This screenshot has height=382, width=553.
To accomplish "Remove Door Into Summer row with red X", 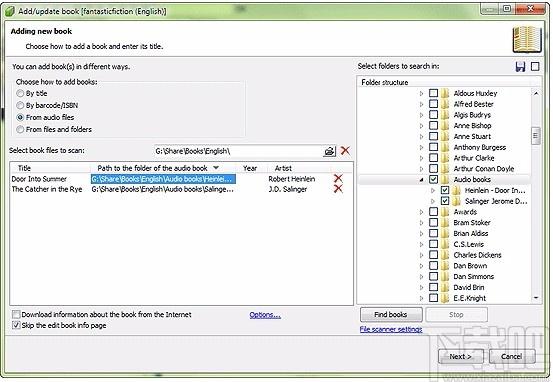I will tap(338, 178).
